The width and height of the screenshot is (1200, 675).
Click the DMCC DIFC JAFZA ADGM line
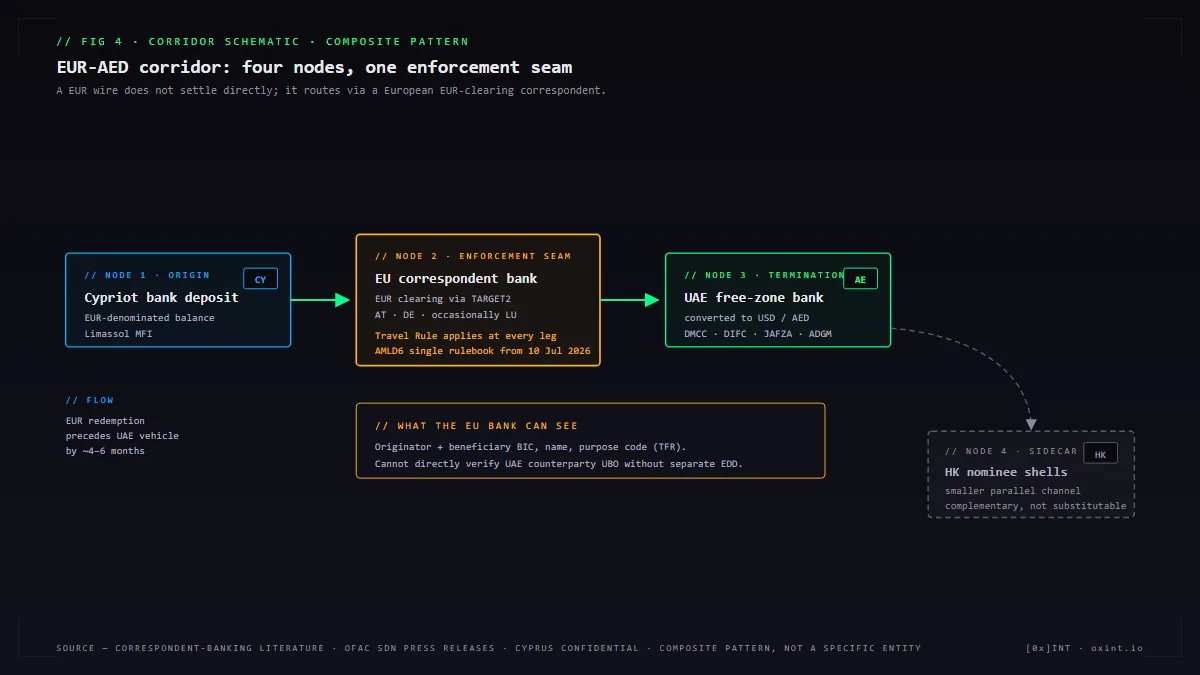(758, 334)
